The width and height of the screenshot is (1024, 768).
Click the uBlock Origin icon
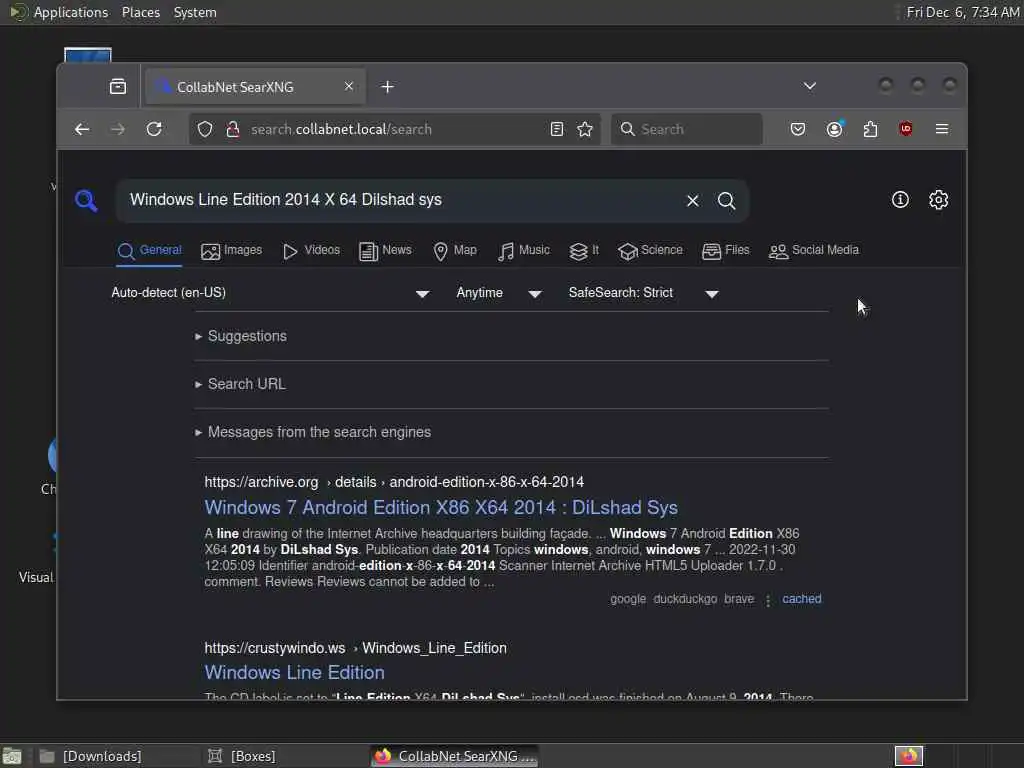point(906,129)
